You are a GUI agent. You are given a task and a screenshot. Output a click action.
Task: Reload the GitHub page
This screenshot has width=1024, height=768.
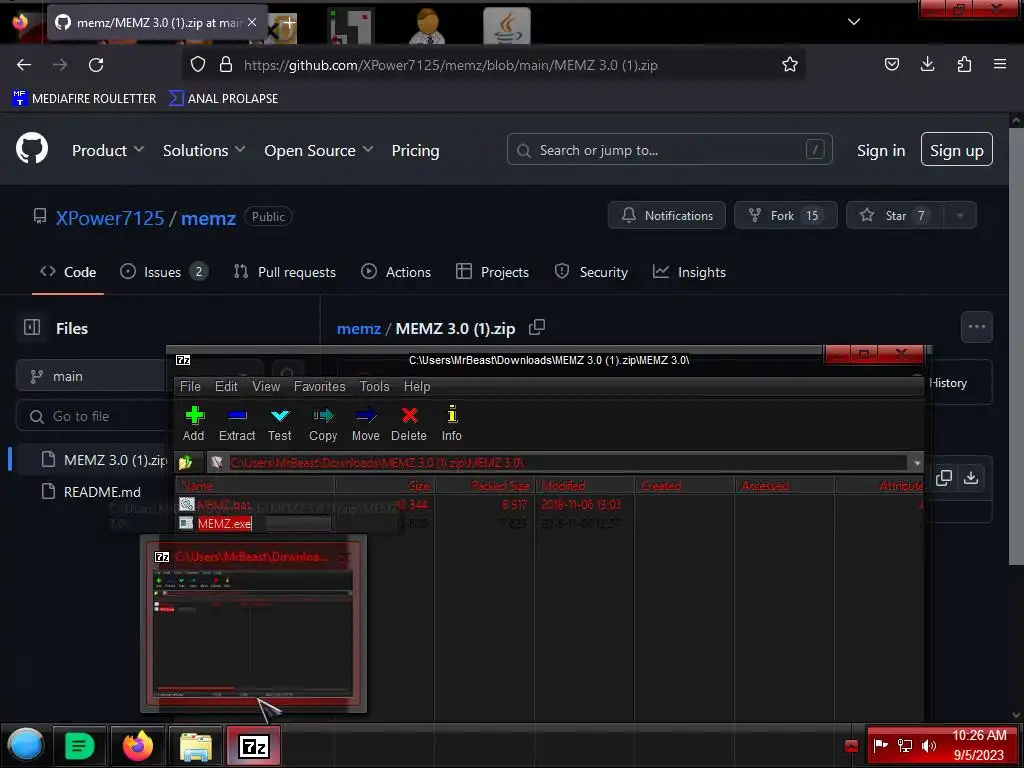[96, 65]
